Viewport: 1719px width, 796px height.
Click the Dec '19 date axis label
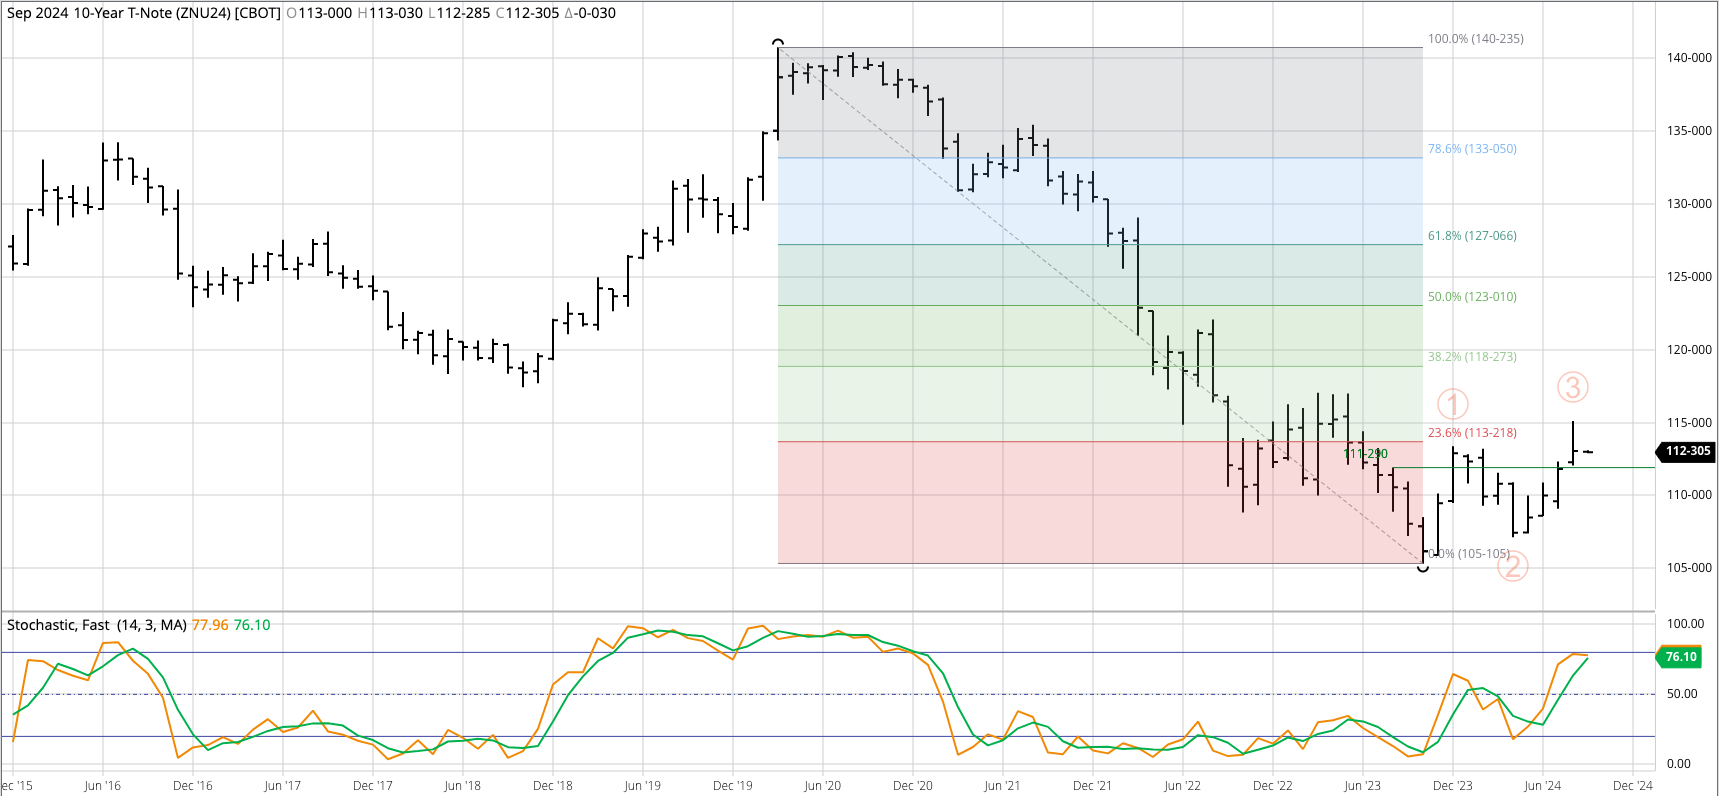(x=732, y=786)
